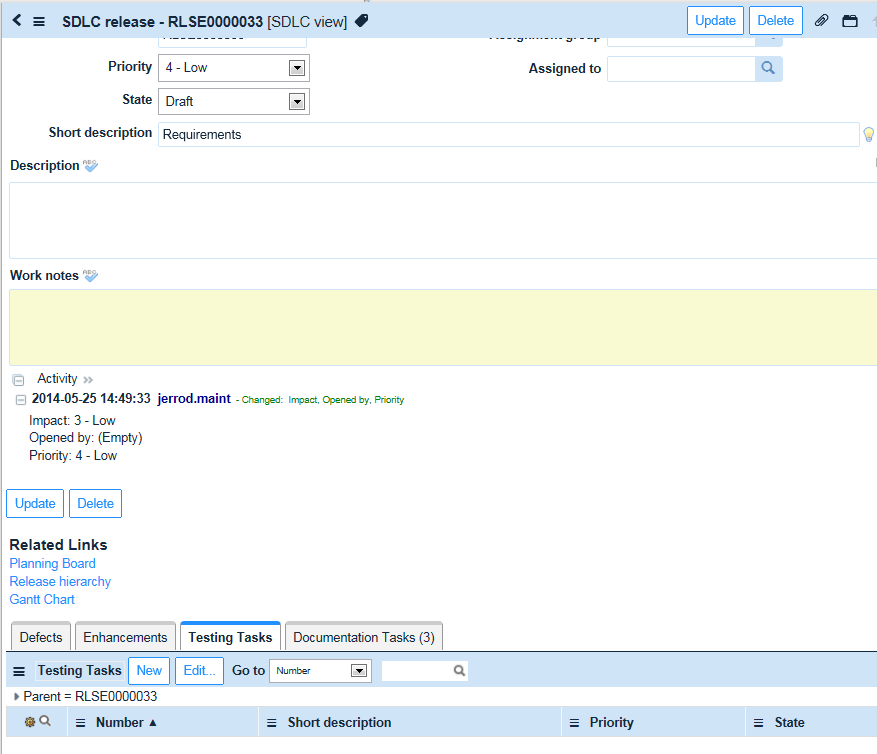This screenshot has width=877, height=754.
Task: Open the State dropdown showing Draft
Action: pos(295,101)
